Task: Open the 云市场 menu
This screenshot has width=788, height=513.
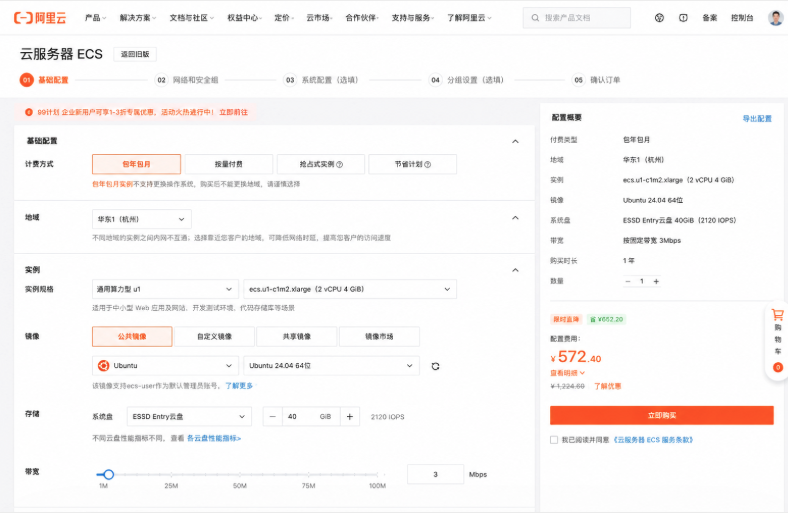Action: click(x=320, y=18)
